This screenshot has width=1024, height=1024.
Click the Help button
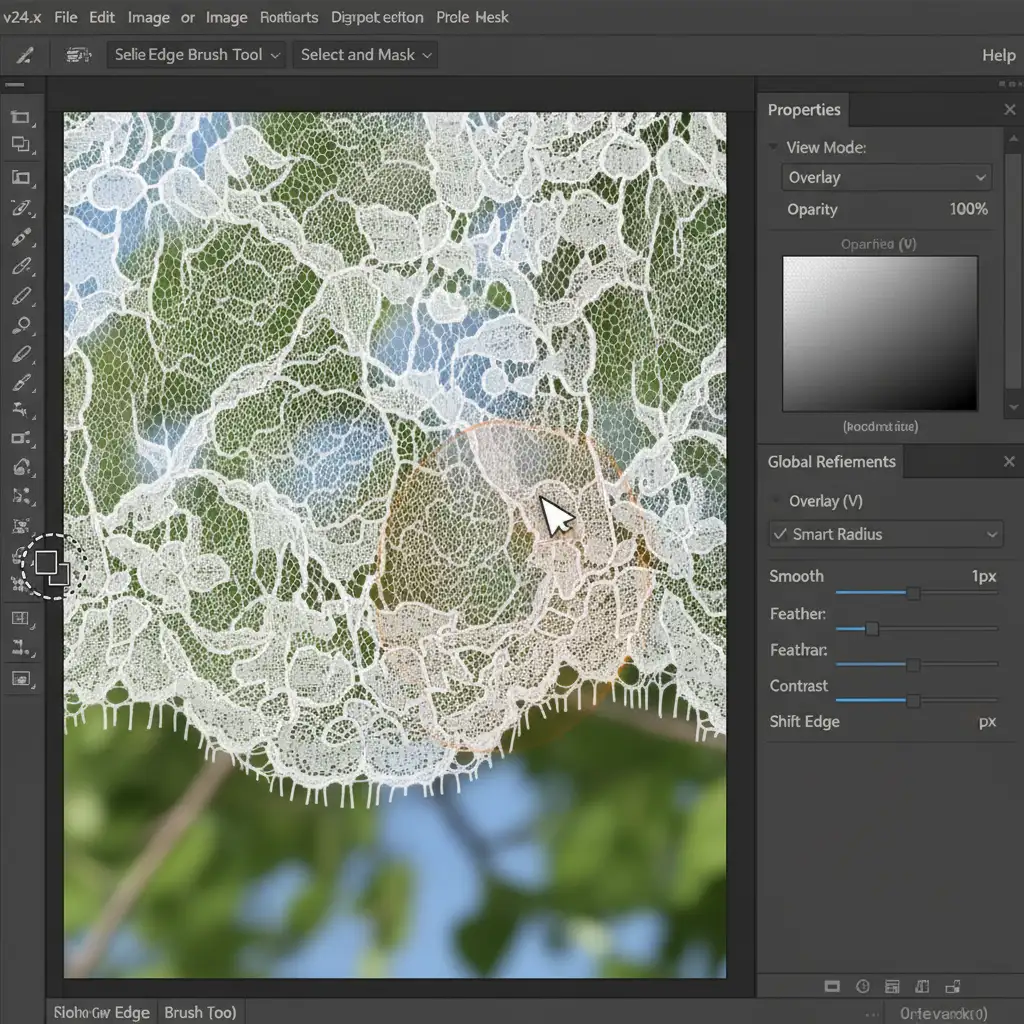coord(999,56)
